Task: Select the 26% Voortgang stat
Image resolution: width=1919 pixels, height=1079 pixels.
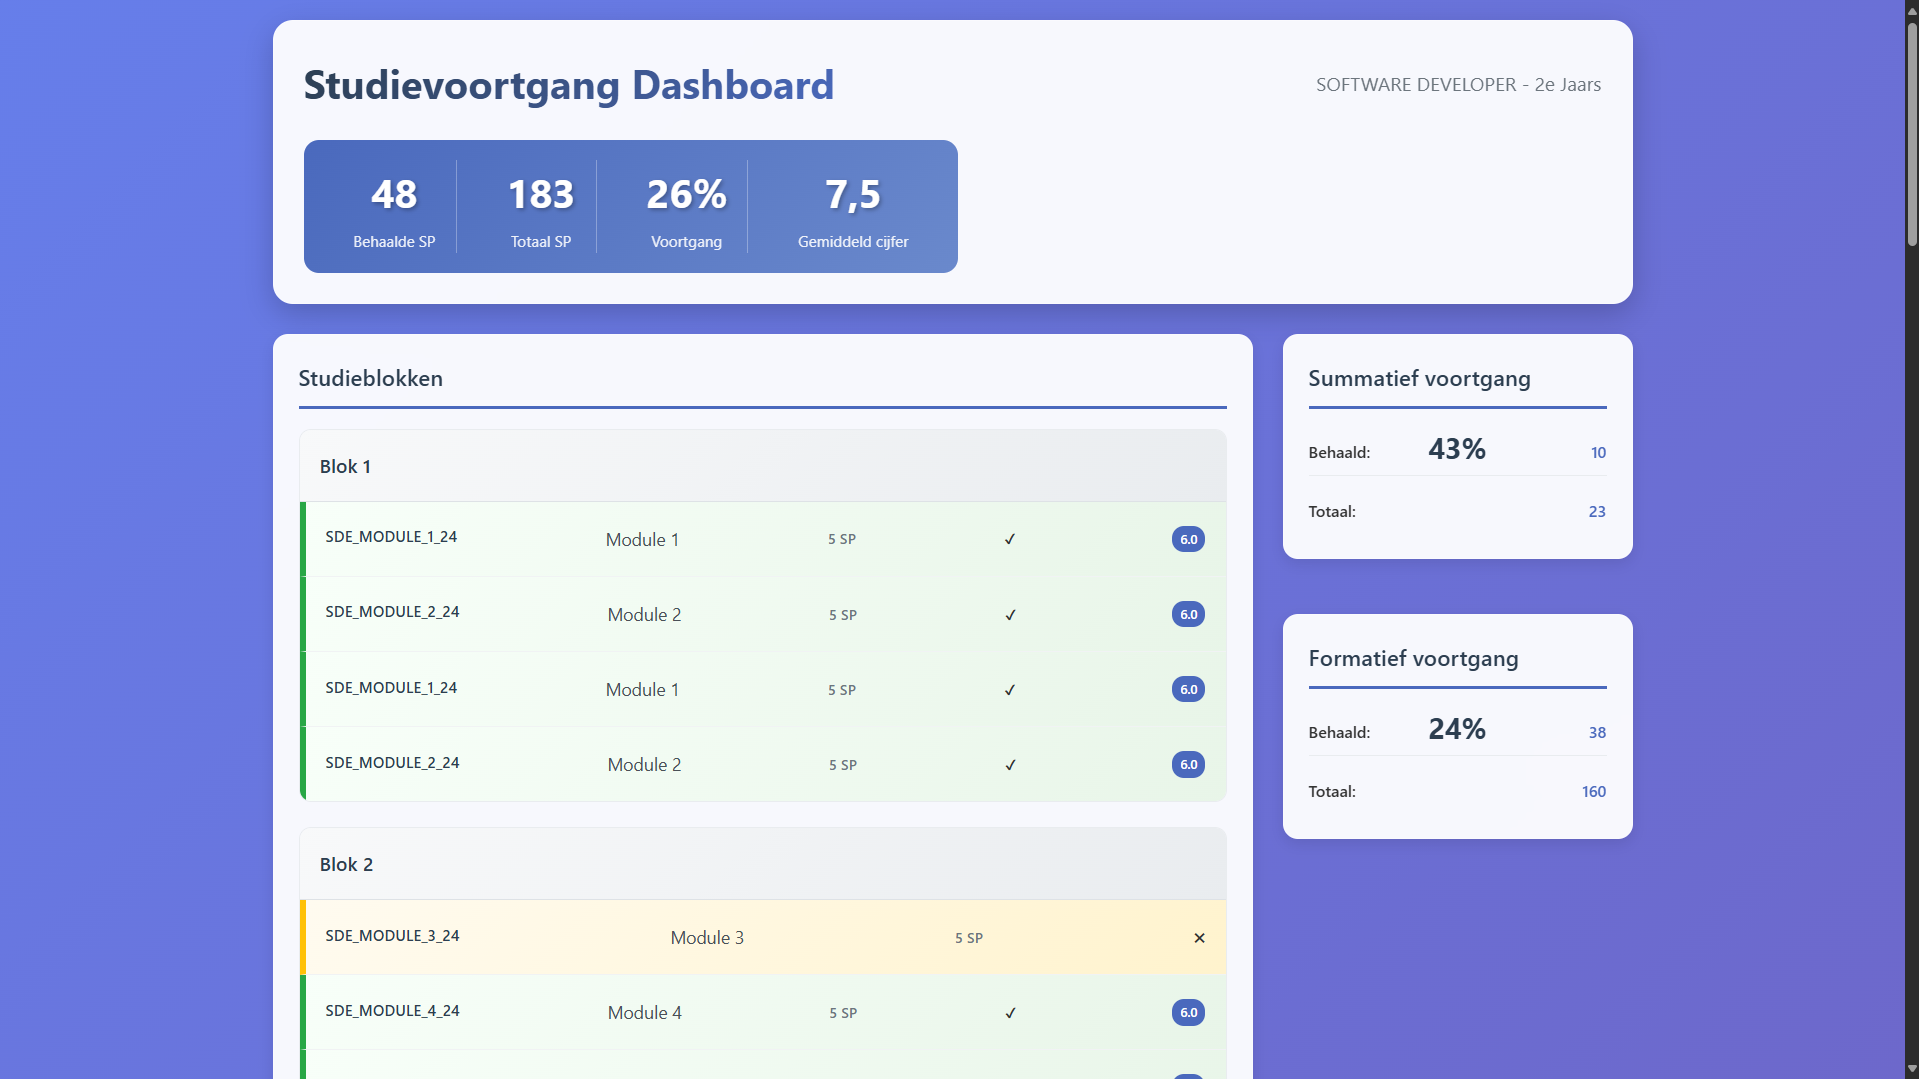Action: pyautogui.click(x=686, y=211)
